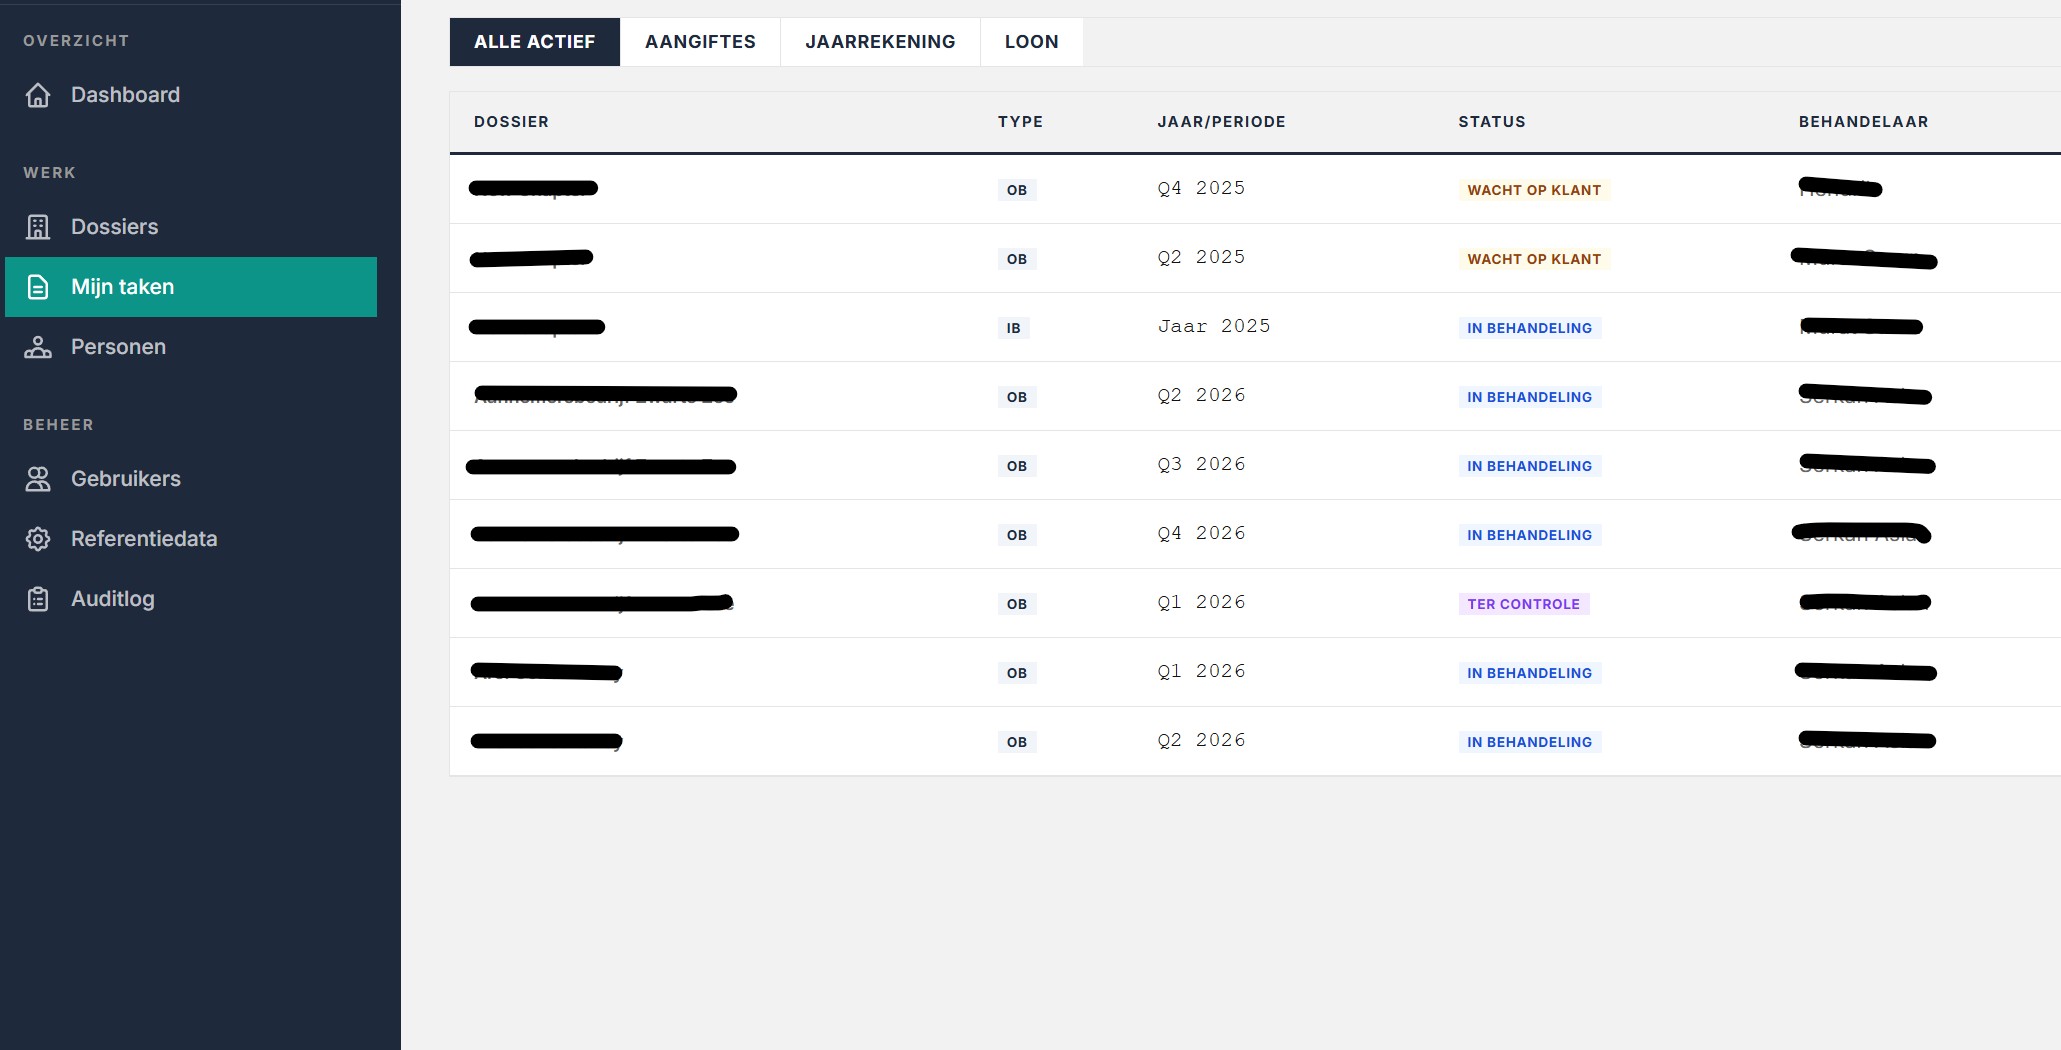Click the Q3 2026 period cell
2061x1050 pixels.
tap(1202, 464)
